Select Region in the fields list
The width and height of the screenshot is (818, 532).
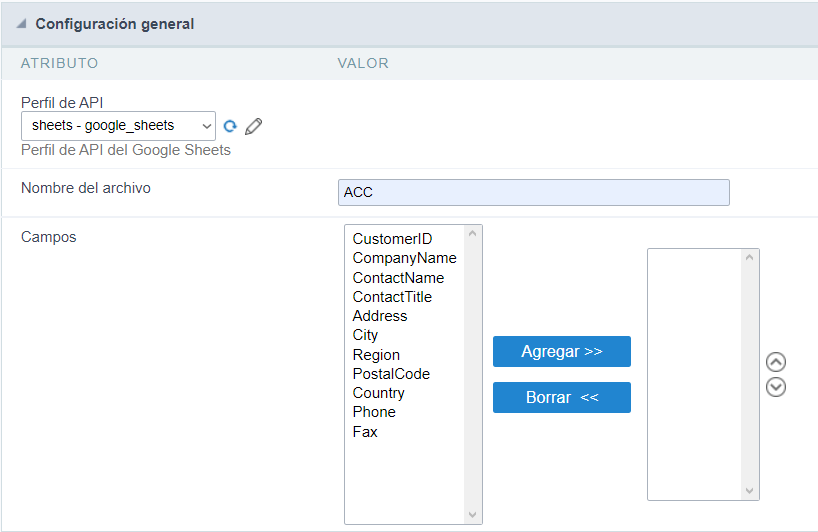(x=376, y=355)
